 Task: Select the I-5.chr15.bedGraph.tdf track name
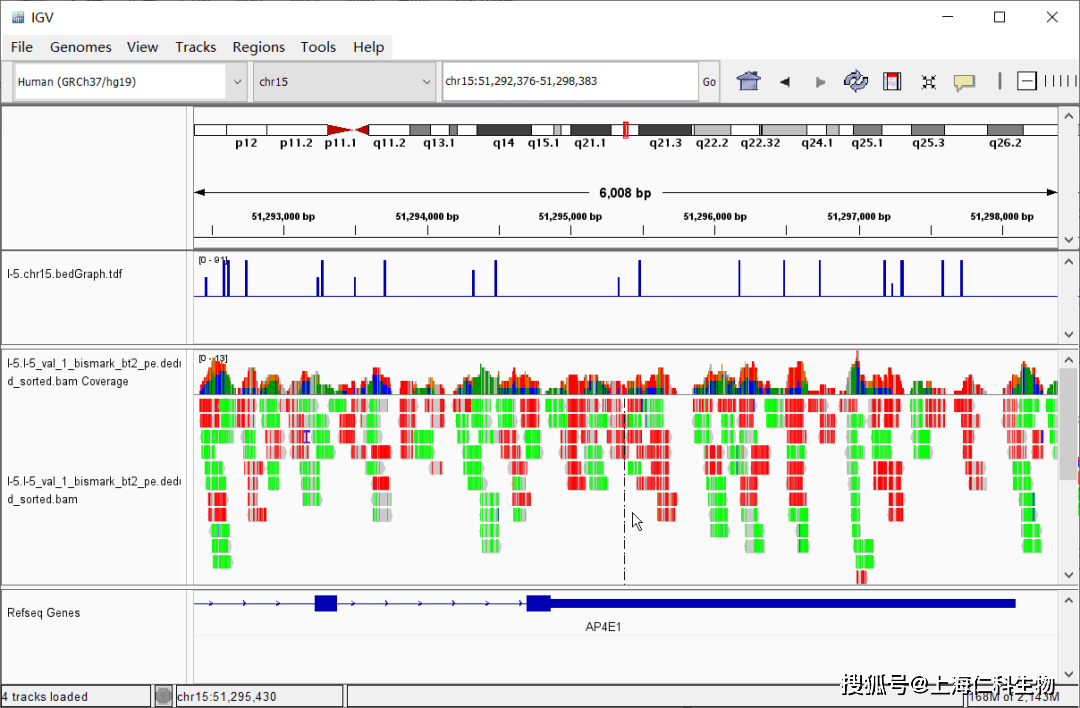coord(65,273)
